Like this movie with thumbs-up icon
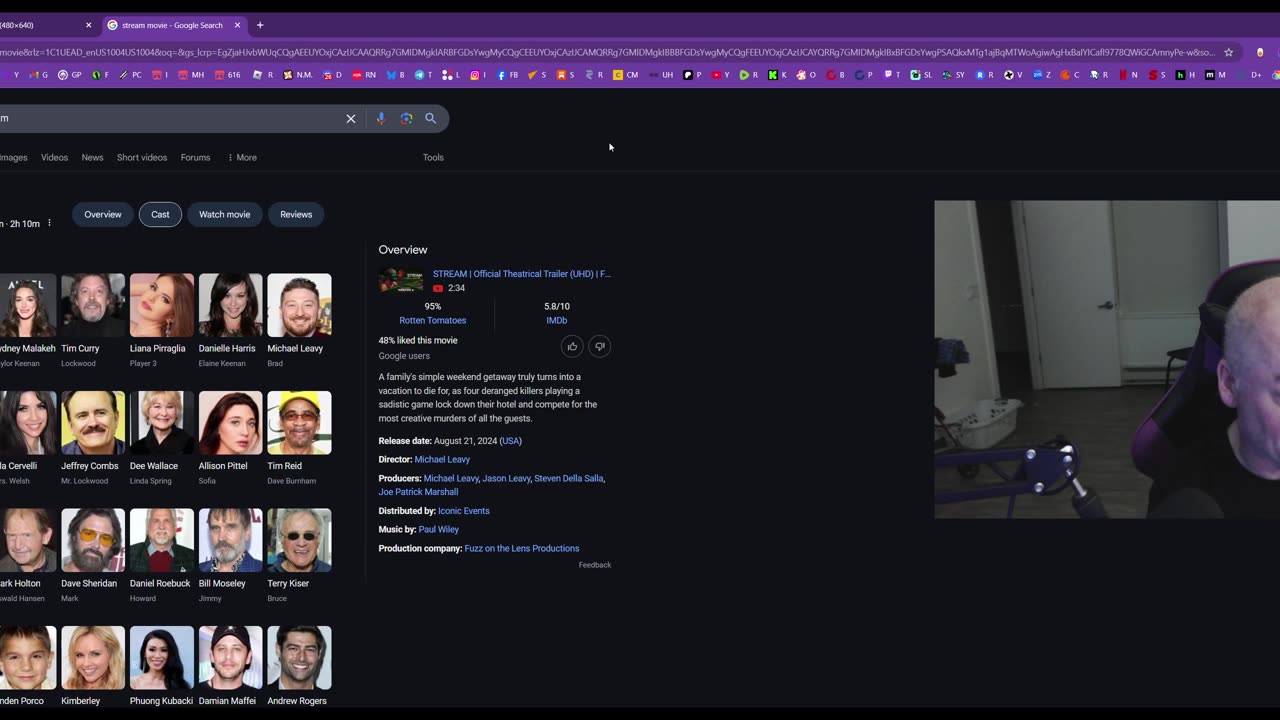The height and width of the screenshot is (720, 1280). [x=572, y=346]
